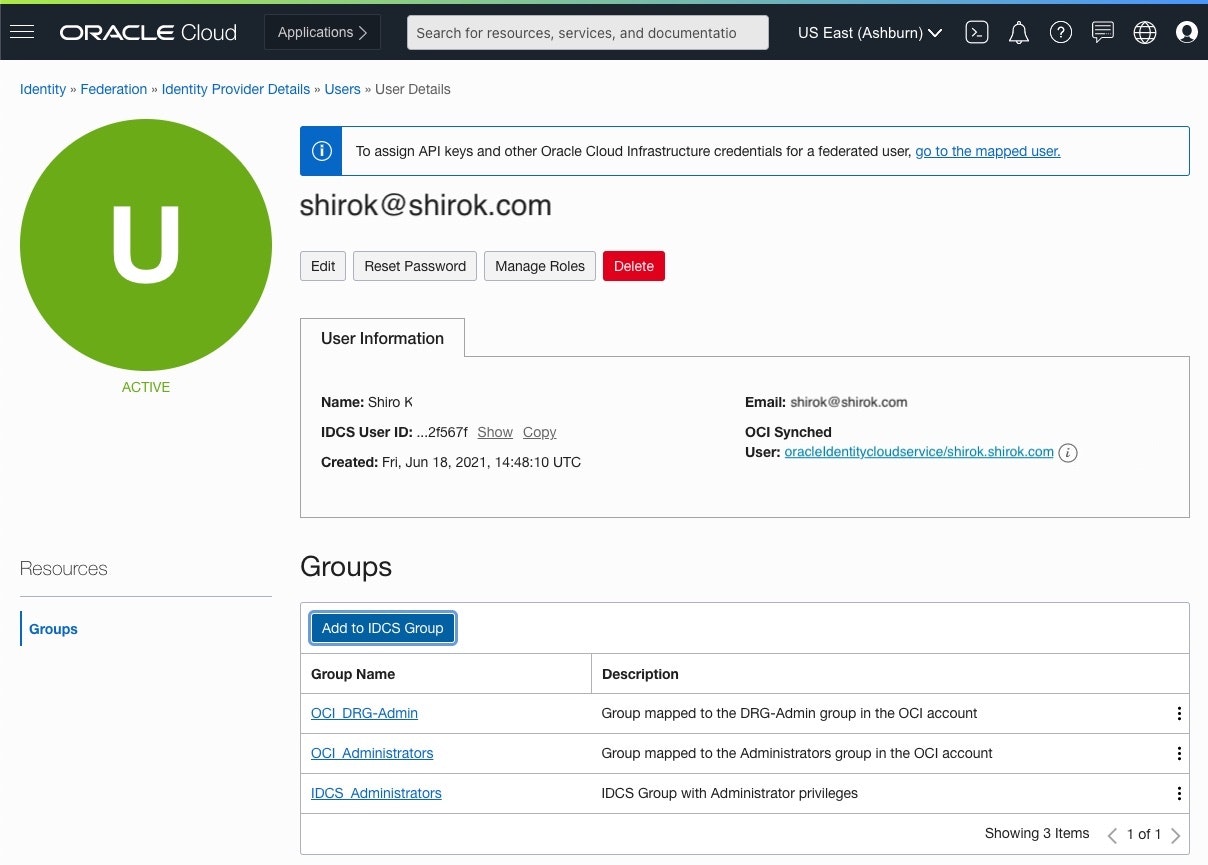The image size is (1208, 865).
Task: Open actions menu for OCI_DRG-Admin row
Action: coord(1179,714)
